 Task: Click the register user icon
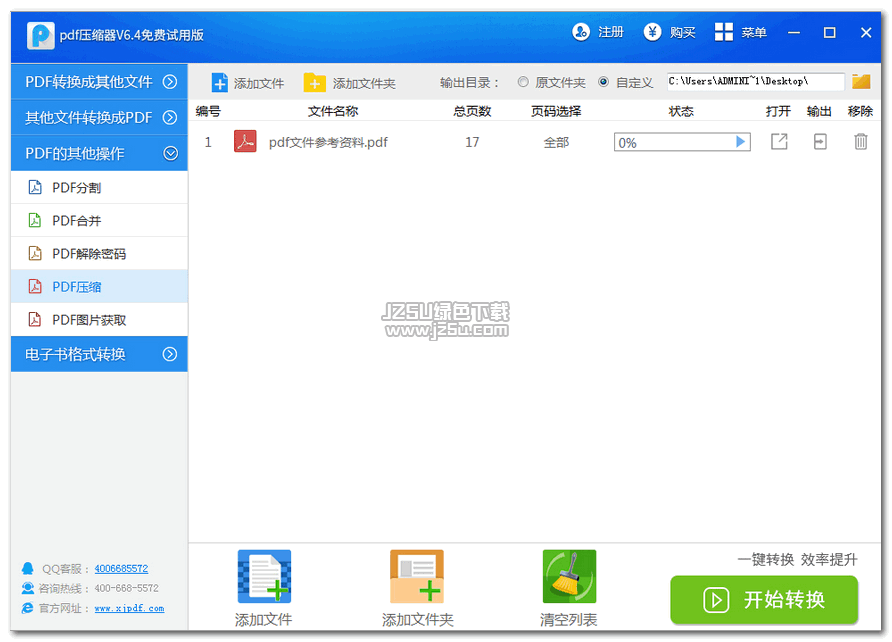(x=581, y=32)
